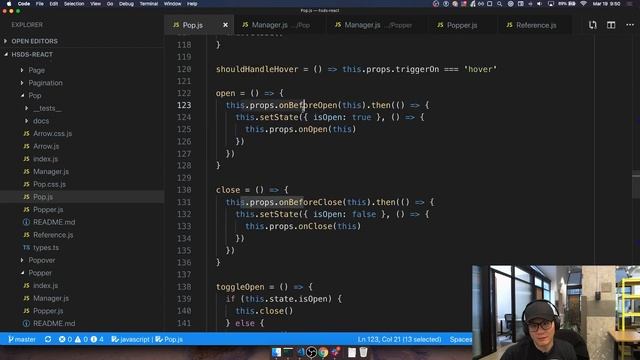Screen dimensions: 640x360
Task: Open Reference.js in the explorer
Action: point(53,235)
